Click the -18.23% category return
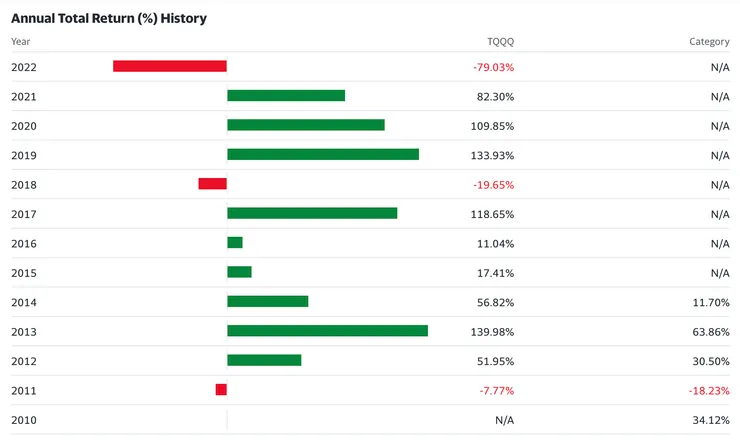The image size is (740, 445). tap(708, 390)
